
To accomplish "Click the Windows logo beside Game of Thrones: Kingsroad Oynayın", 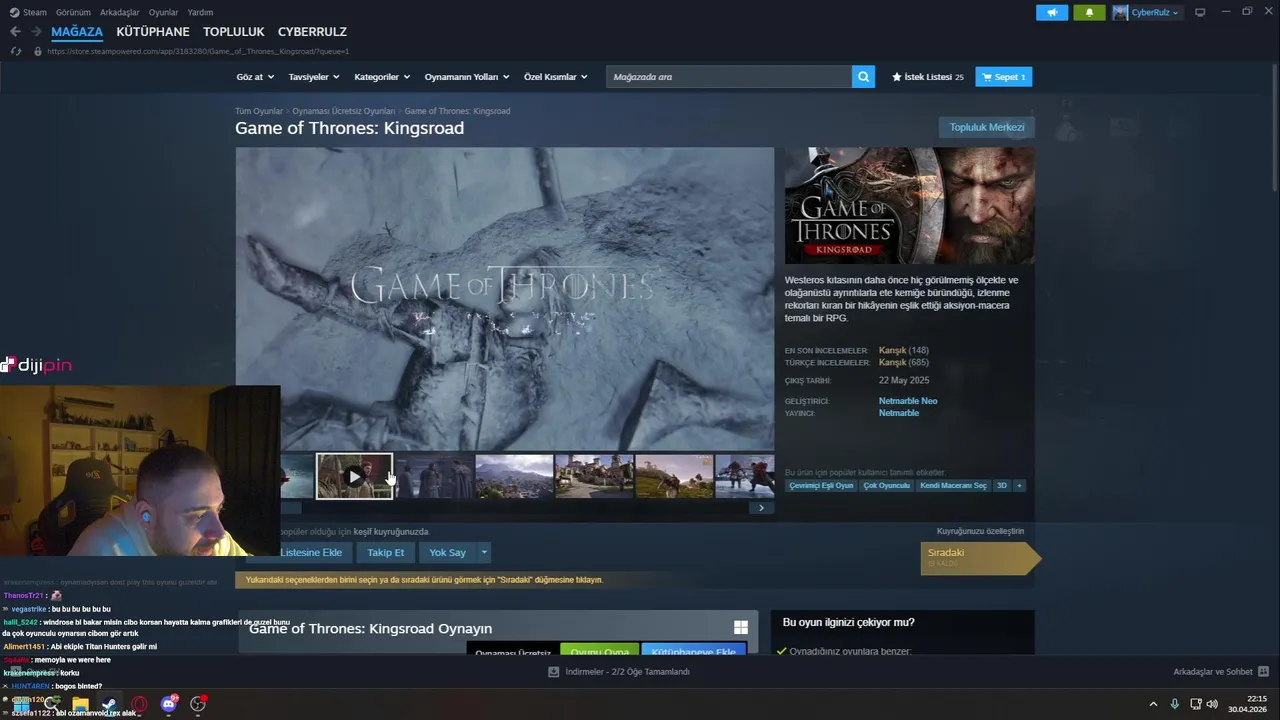I will pos(741,627).
